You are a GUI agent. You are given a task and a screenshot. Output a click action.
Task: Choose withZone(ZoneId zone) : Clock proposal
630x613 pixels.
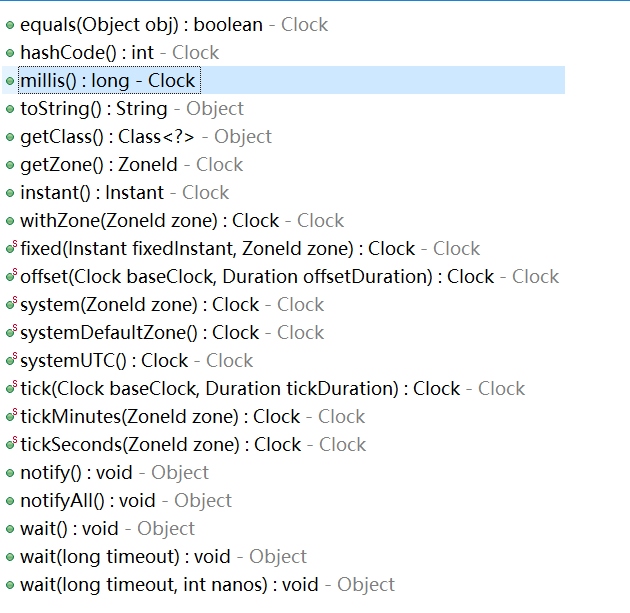(x=182, y=221)
